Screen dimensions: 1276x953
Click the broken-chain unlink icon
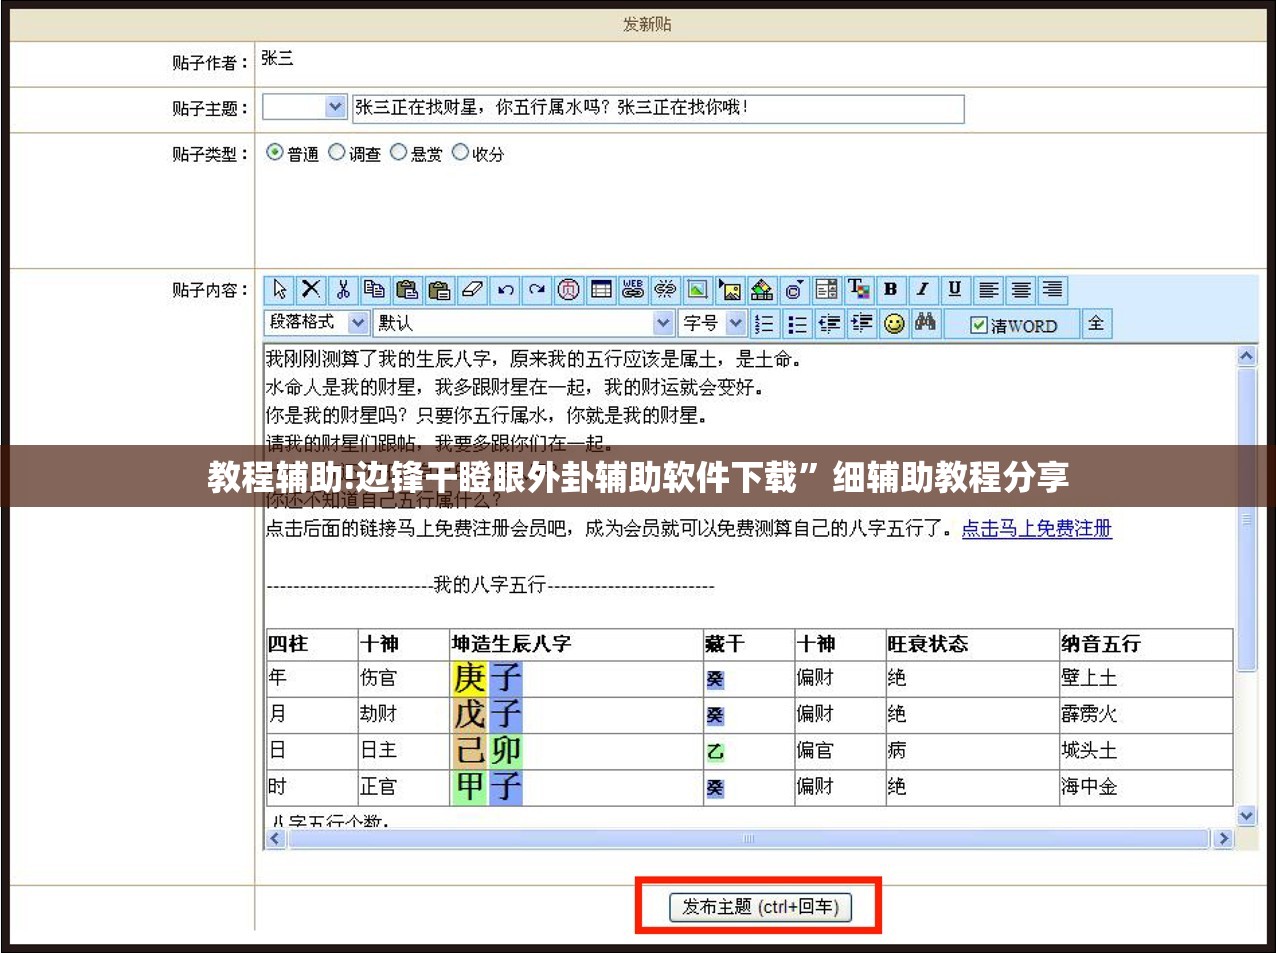tap(665, 290)
